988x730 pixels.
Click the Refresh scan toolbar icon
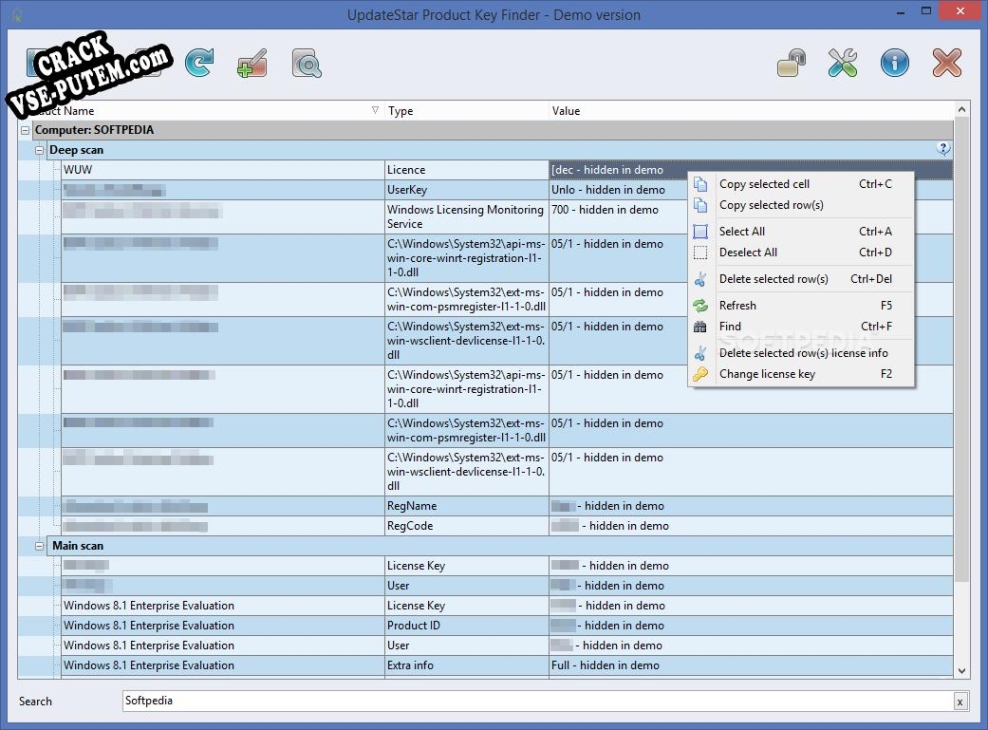(200, 64)
